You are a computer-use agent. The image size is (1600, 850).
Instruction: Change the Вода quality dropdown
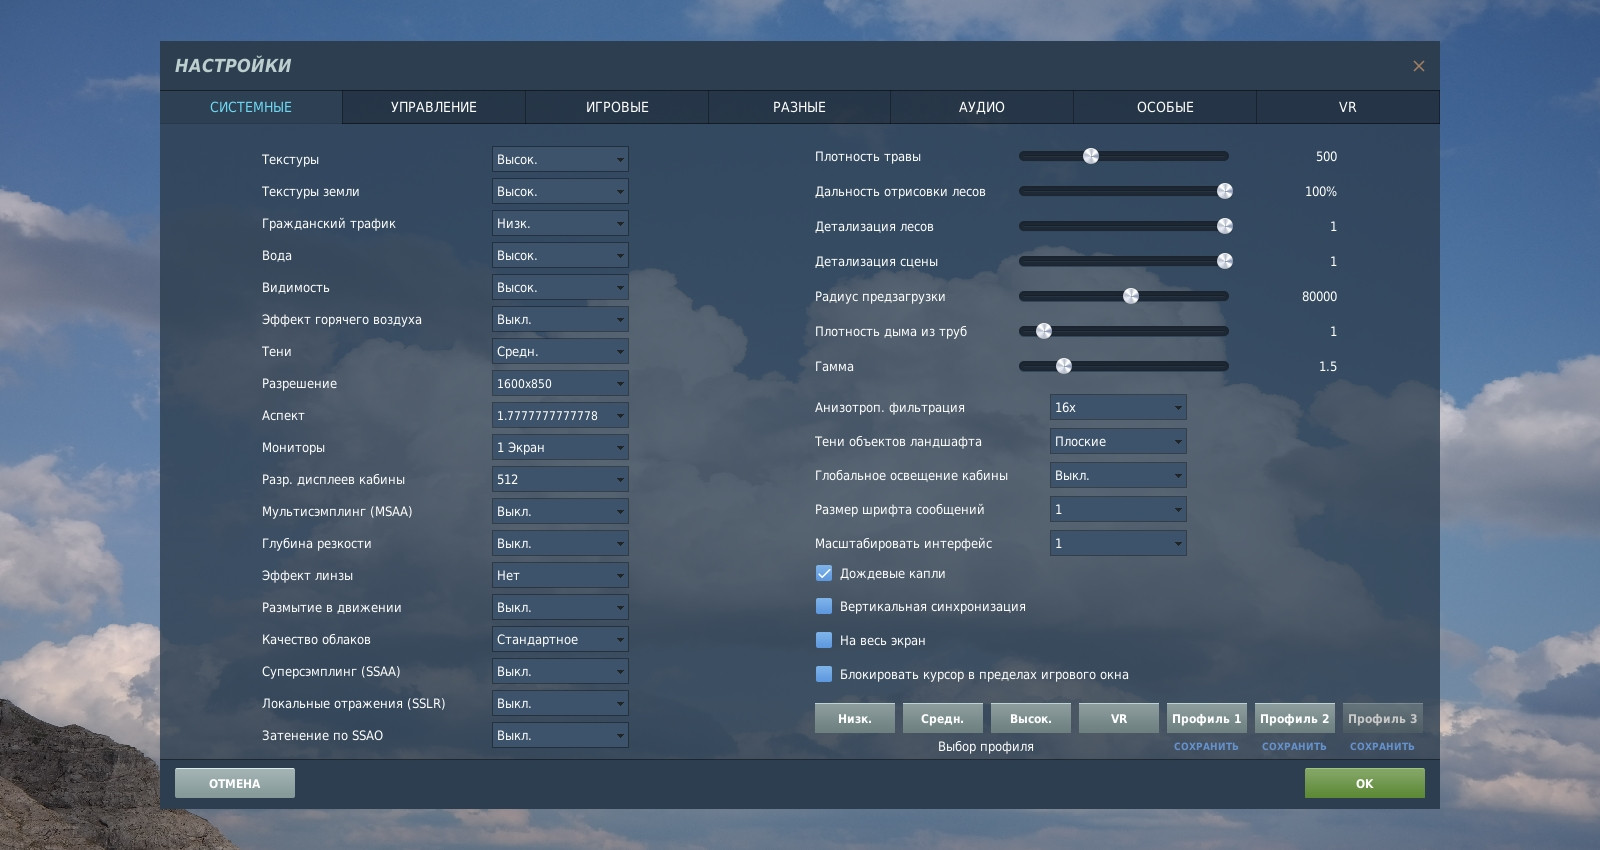tap(560, 255)
